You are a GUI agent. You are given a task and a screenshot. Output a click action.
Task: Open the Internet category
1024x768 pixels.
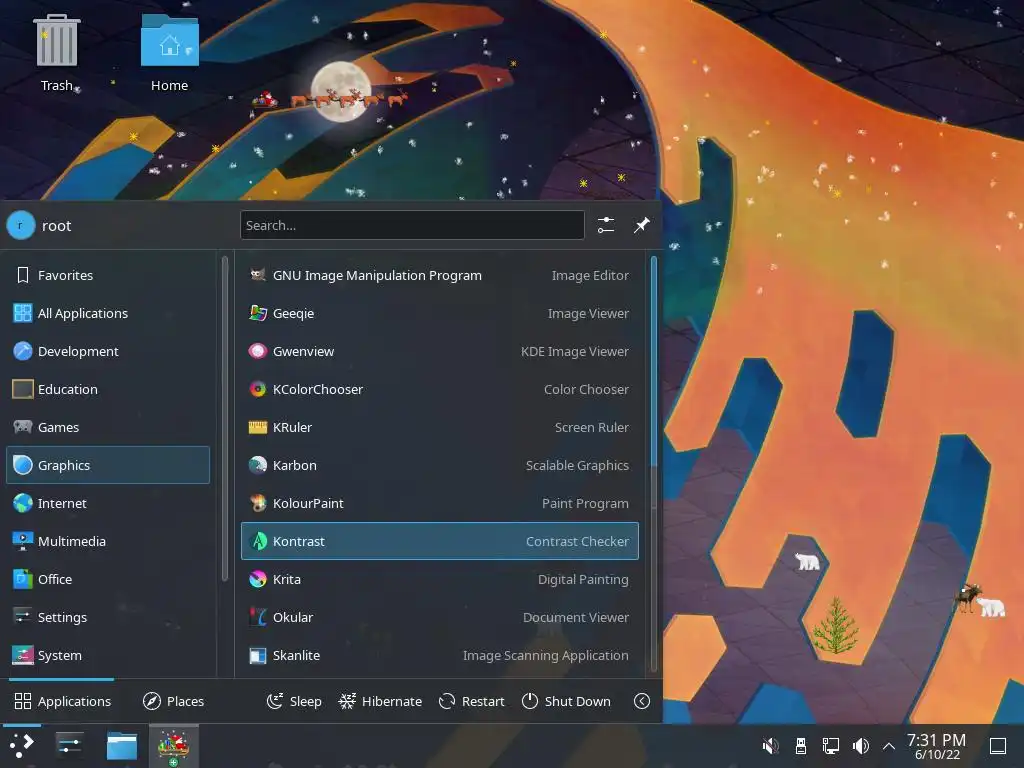click(108, 504)
